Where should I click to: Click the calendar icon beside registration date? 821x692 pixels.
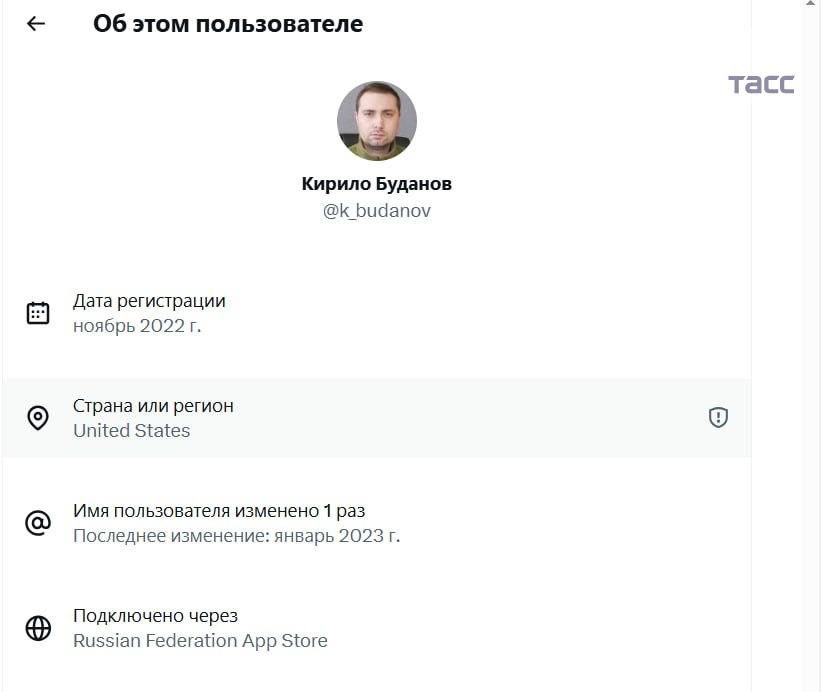click(x=38, y=313)
